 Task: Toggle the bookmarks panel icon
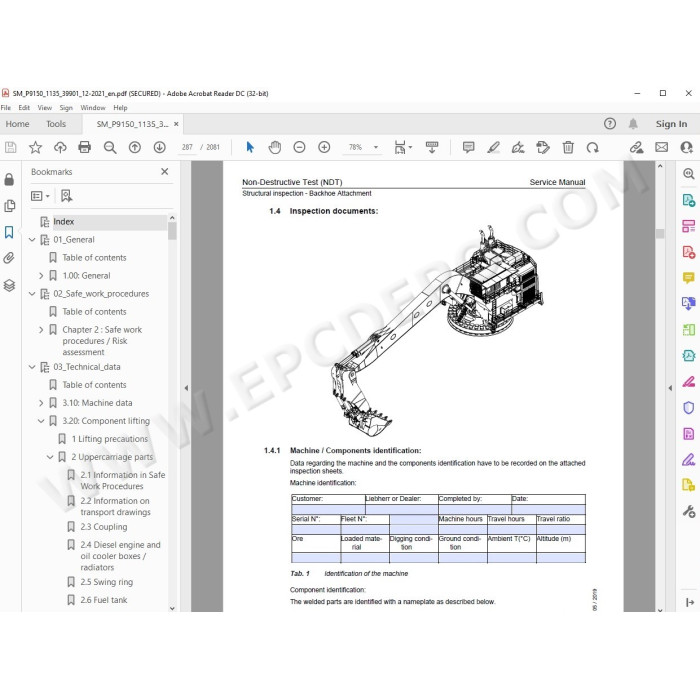(x=9, y=232)
